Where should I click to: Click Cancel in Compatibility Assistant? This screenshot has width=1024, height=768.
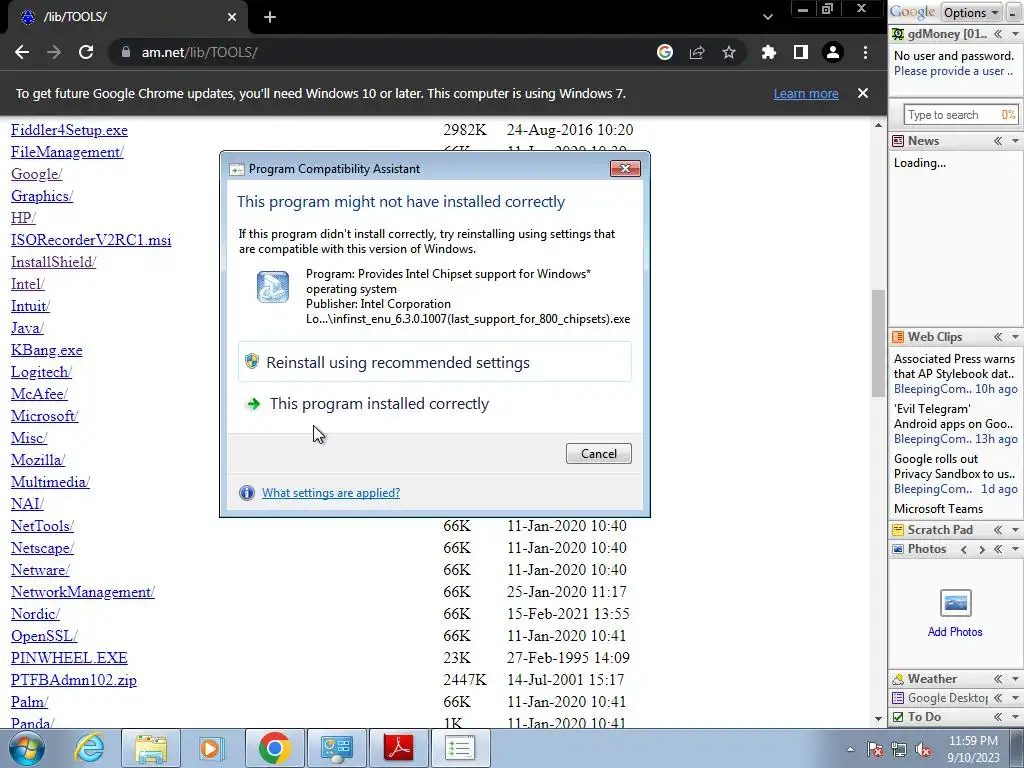(x=598, y=454)
